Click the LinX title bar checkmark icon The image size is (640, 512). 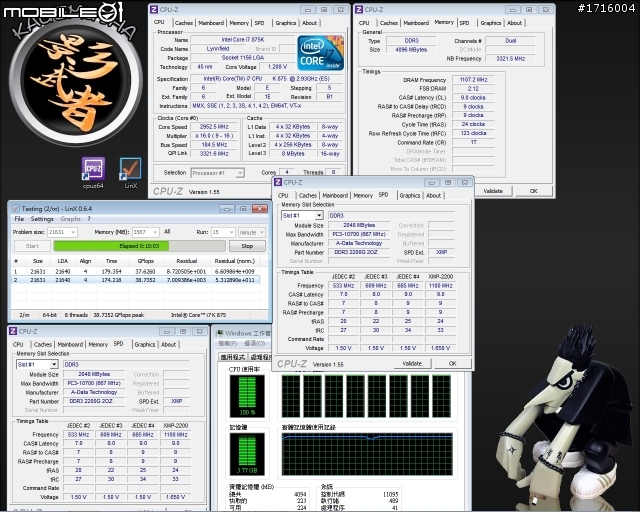[16, 209]
